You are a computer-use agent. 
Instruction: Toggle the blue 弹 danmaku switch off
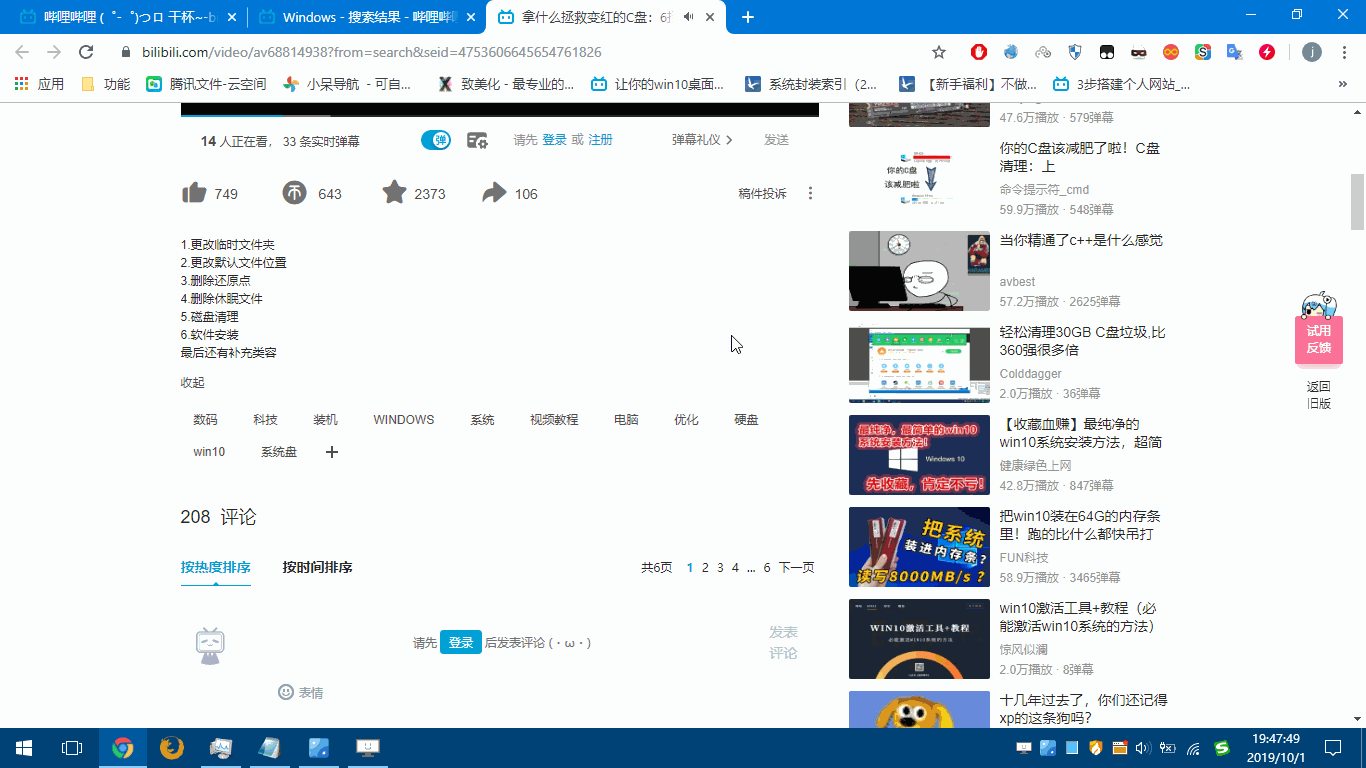[x=435, y=140]
